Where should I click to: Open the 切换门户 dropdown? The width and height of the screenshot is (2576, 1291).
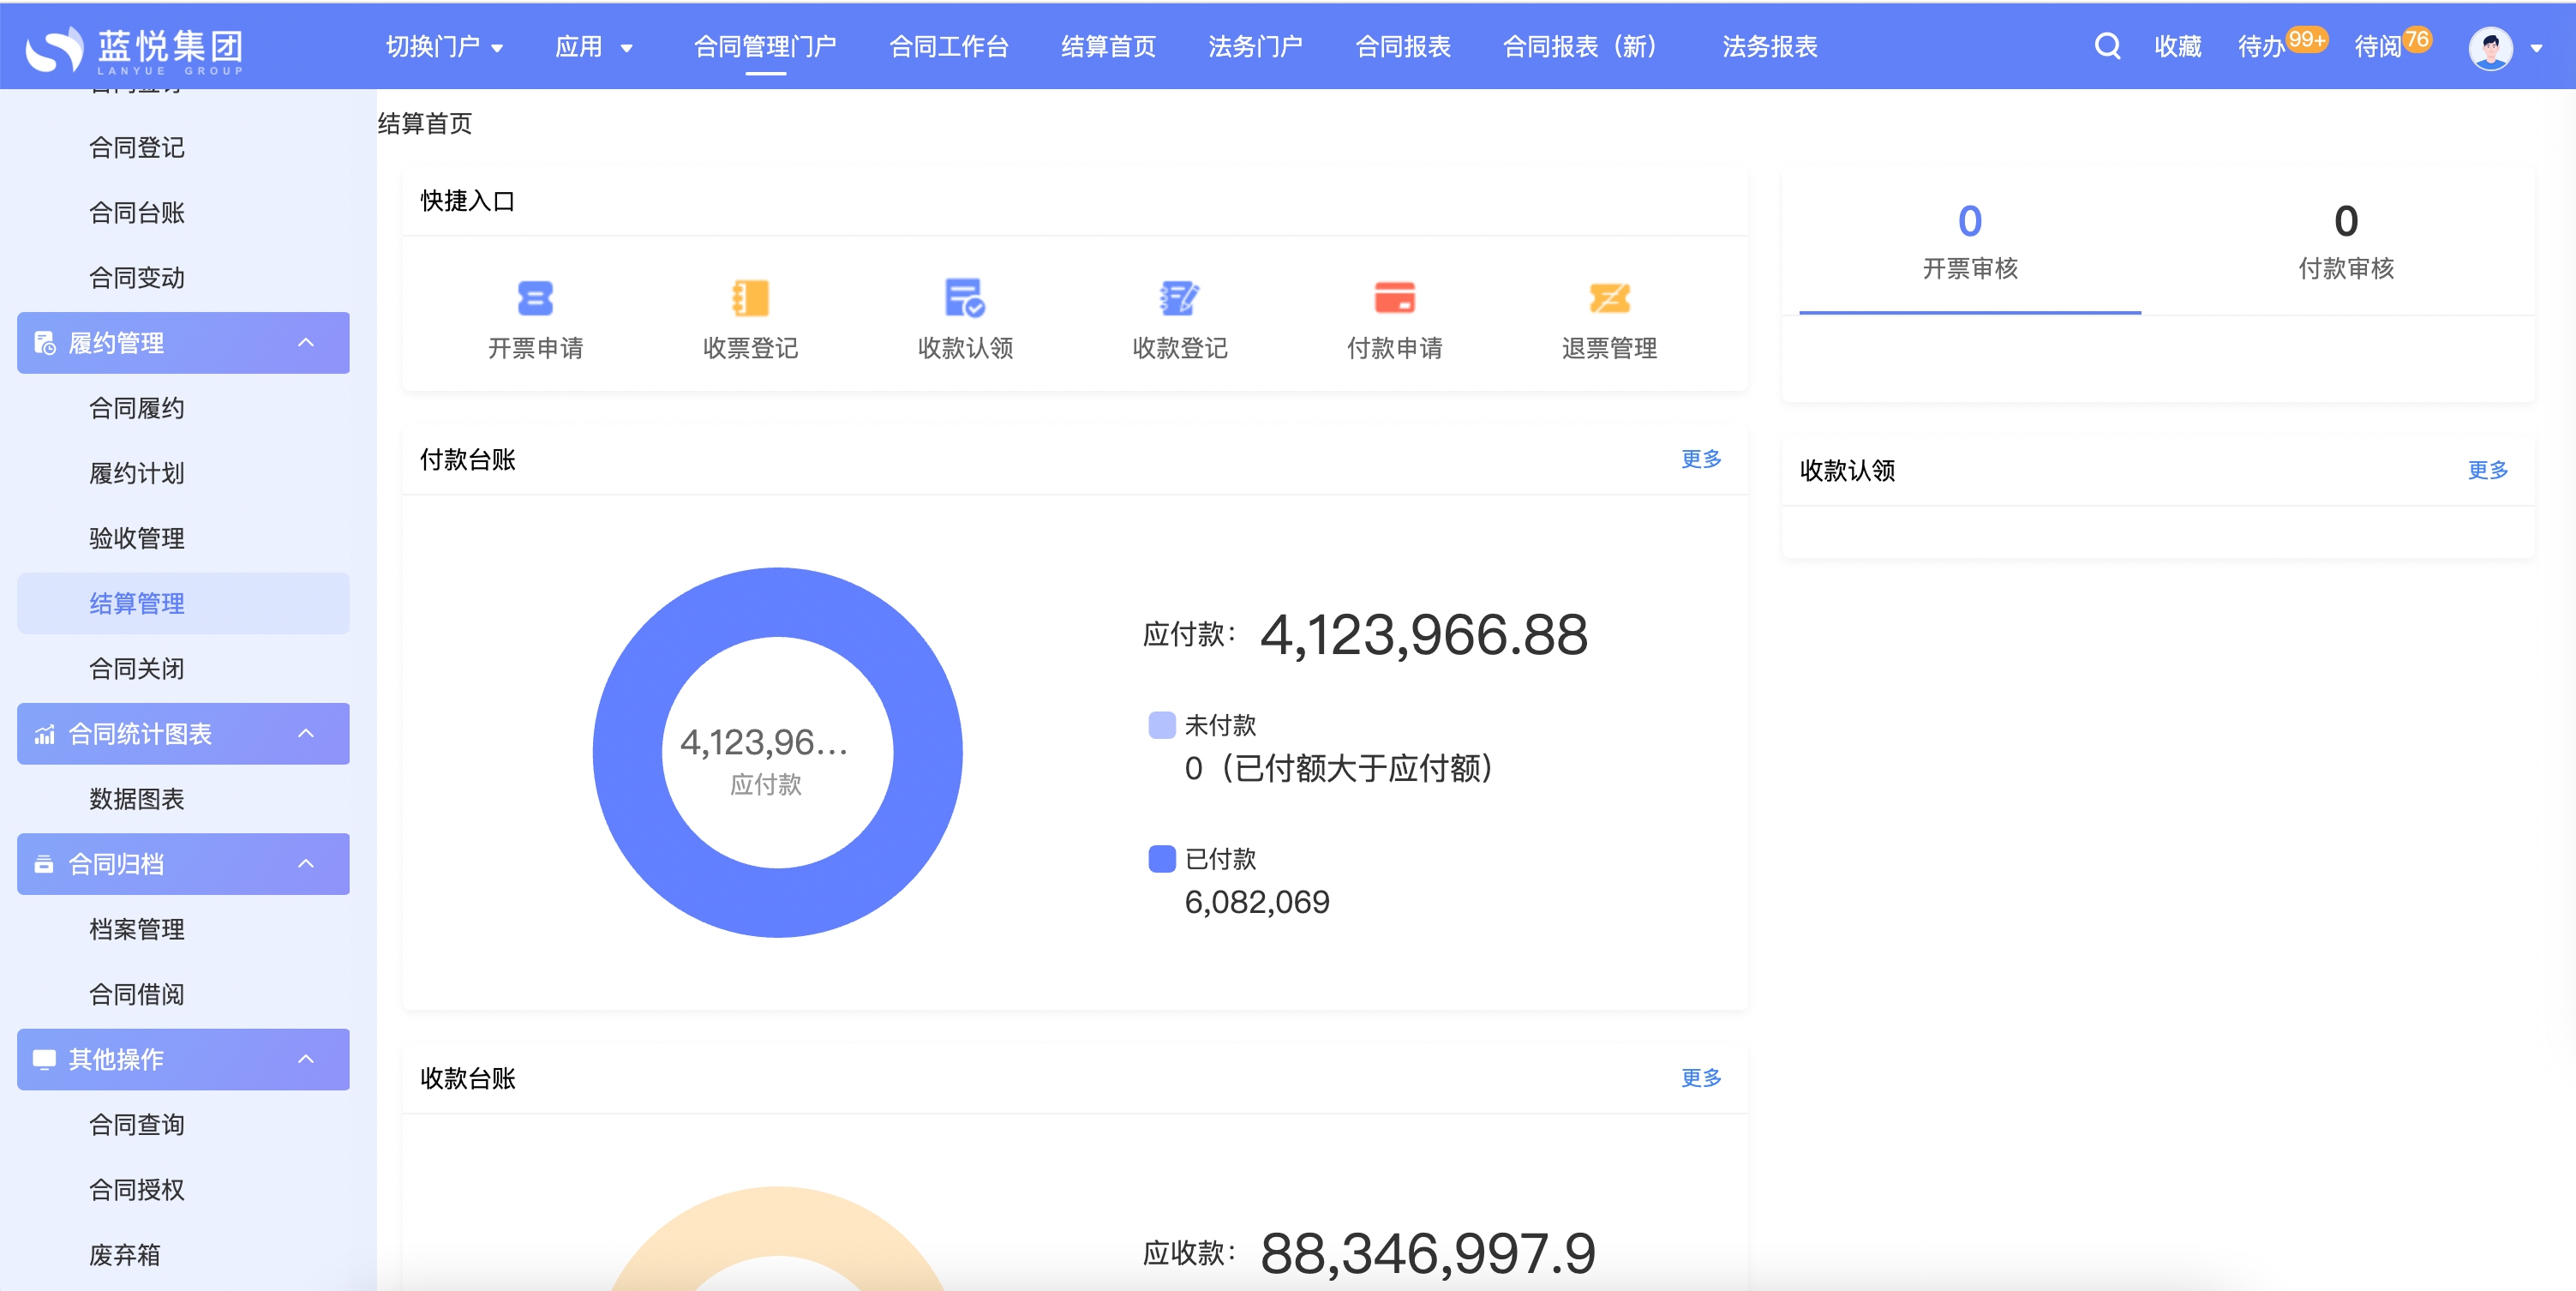445,47
